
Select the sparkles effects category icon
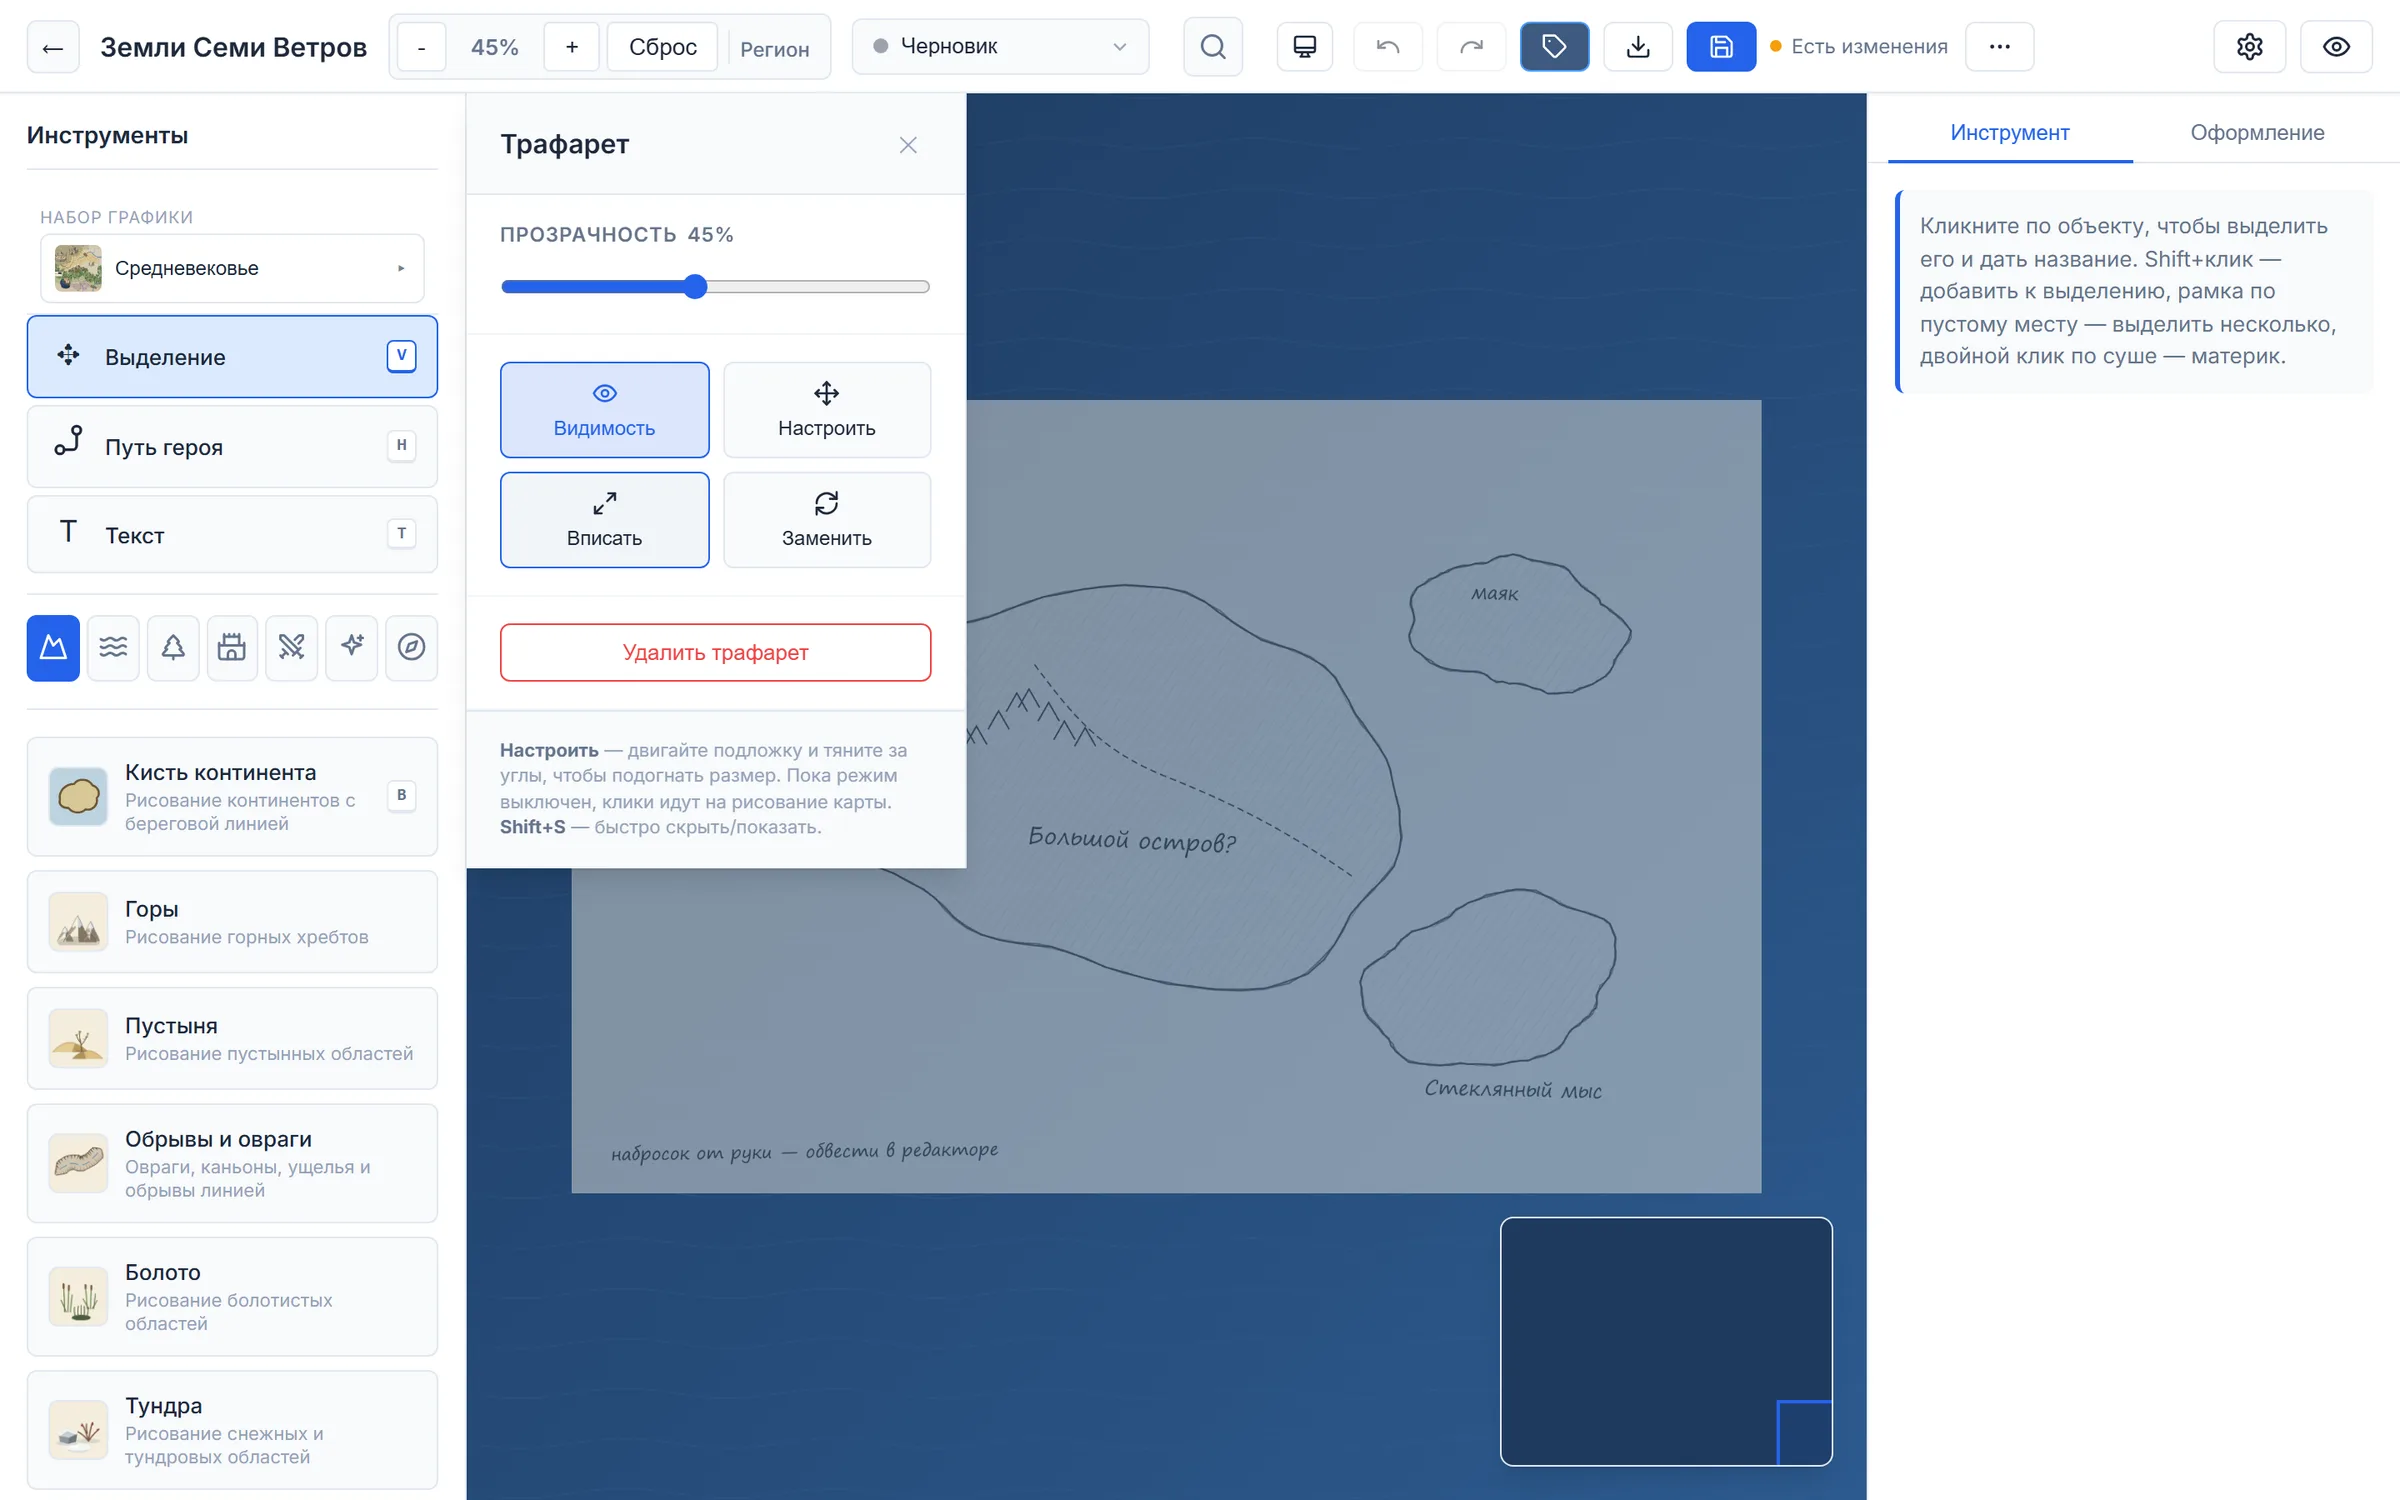(x=352, y=648)
